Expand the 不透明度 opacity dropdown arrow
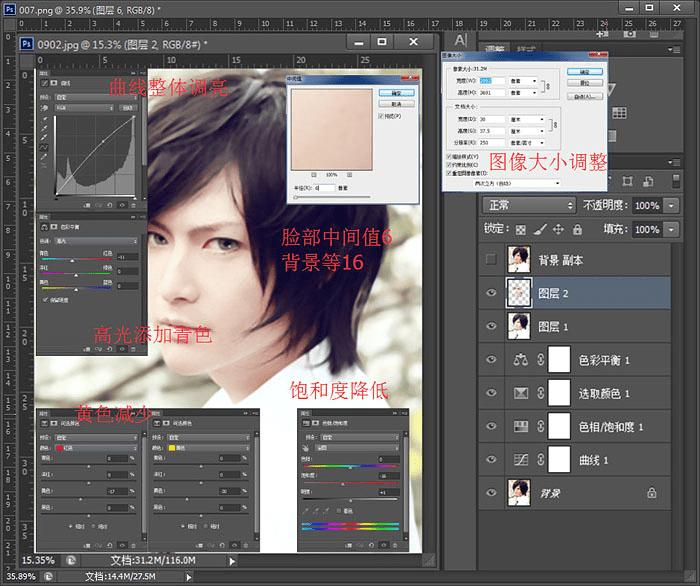700x586 pixels. click(x=670, y=205)
